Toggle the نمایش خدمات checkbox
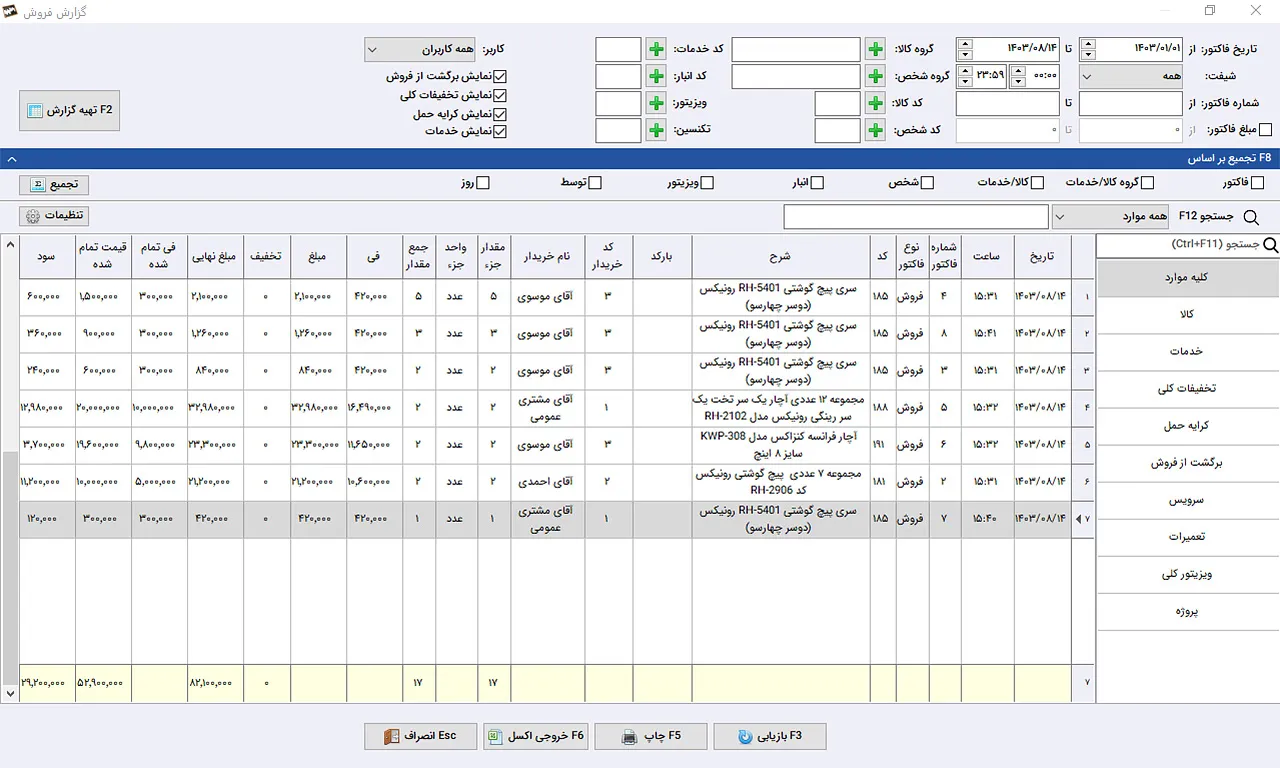The height and width of the screenshot is (768, 1280). pos(501,131)
